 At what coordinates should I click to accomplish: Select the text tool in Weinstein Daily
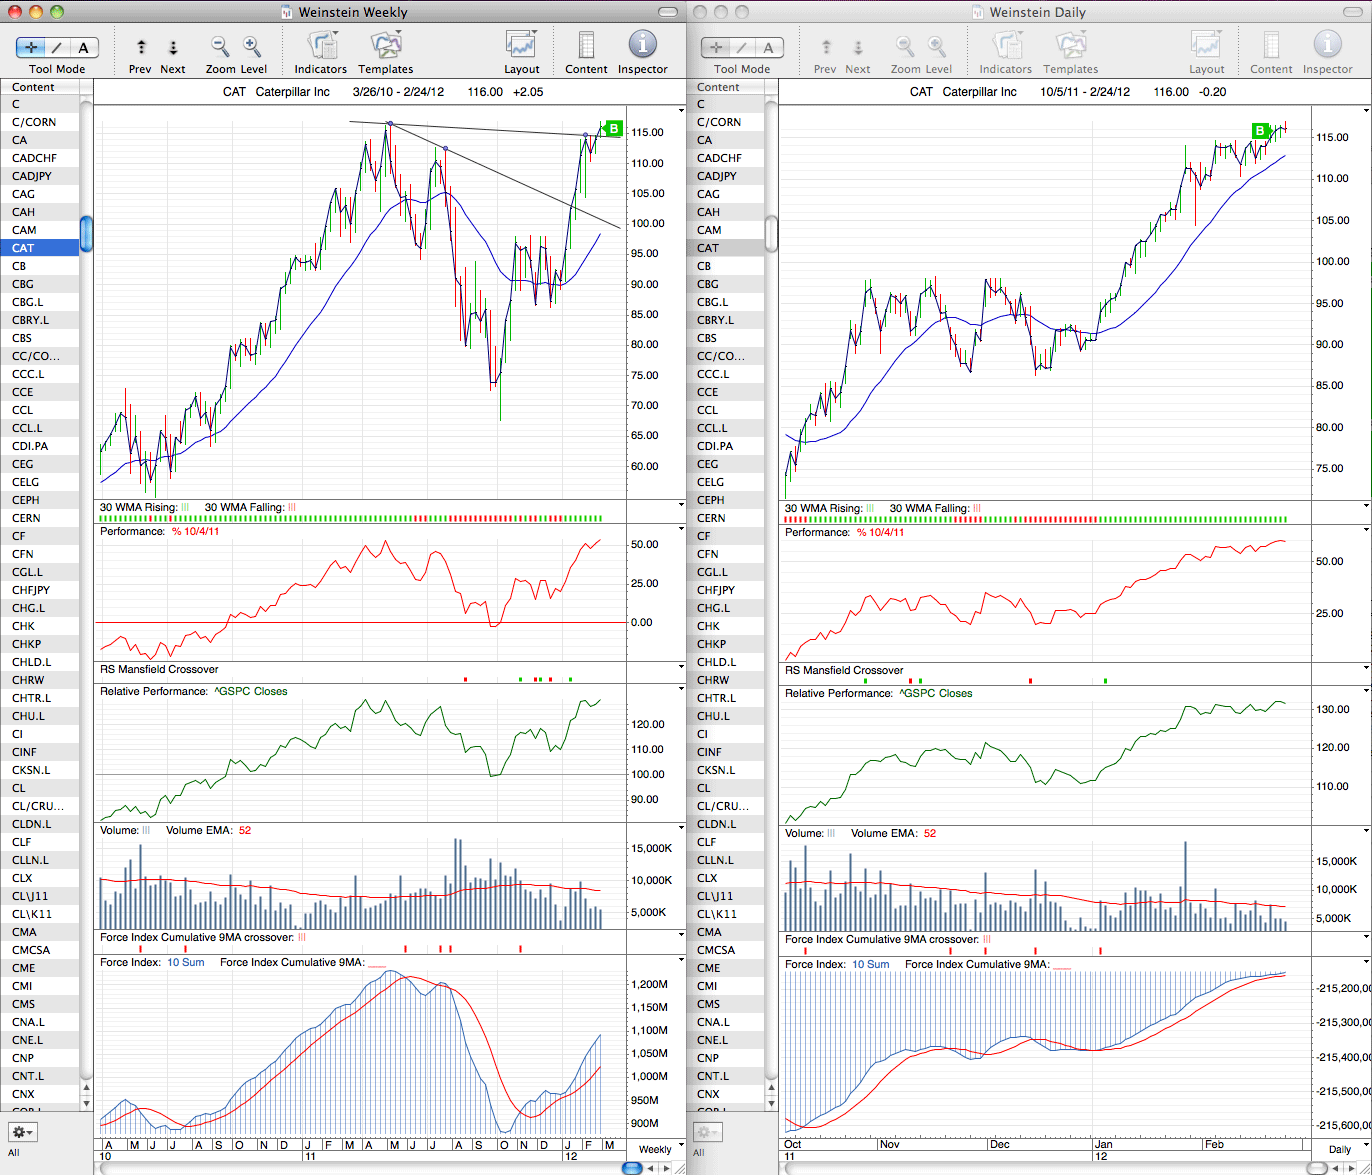(x=769, y=47)
